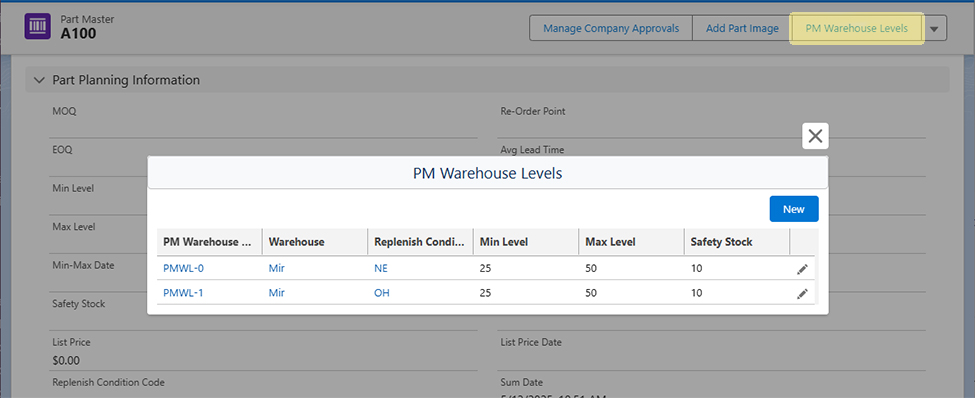This screenshot has width=975, height=398.
Task: Click the Avg Lead Time field label
Action: (x=532, y=150)
